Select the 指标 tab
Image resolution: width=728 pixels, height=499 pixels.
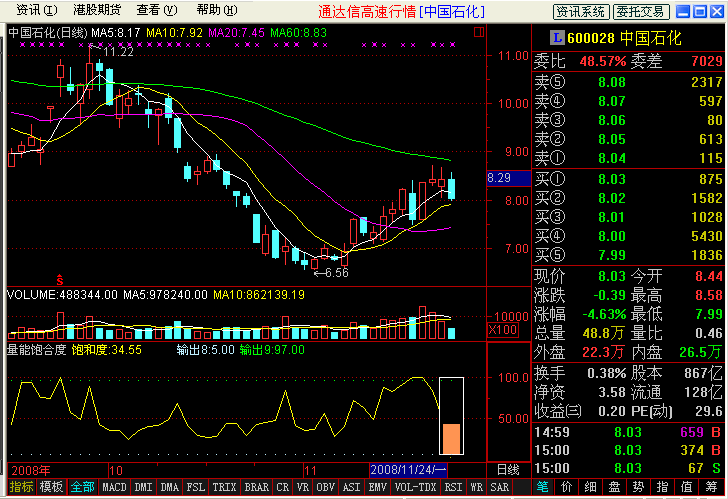(x=21, y=487)
